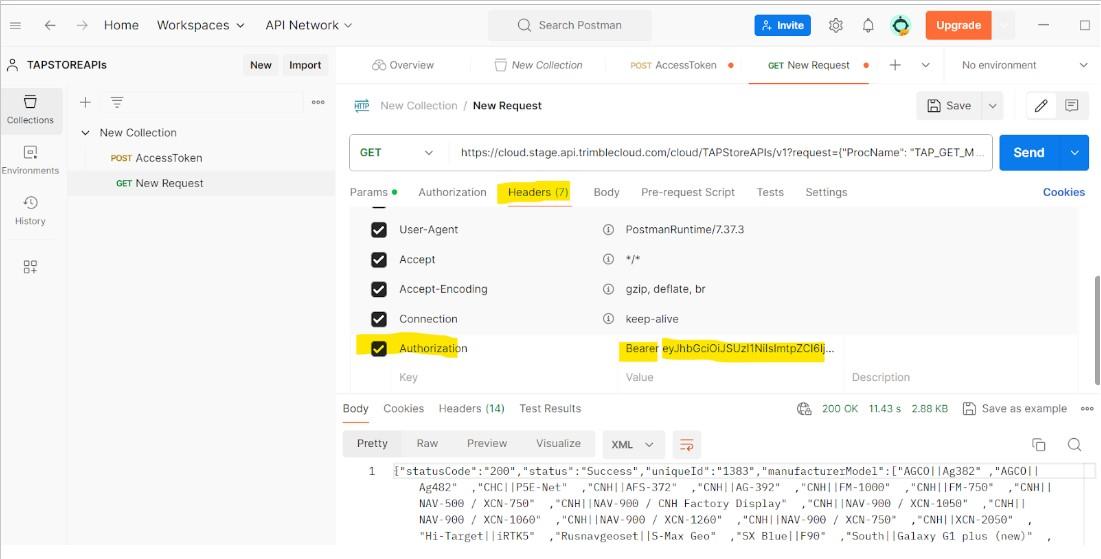Switch to the Params tab

pos(373,192)
